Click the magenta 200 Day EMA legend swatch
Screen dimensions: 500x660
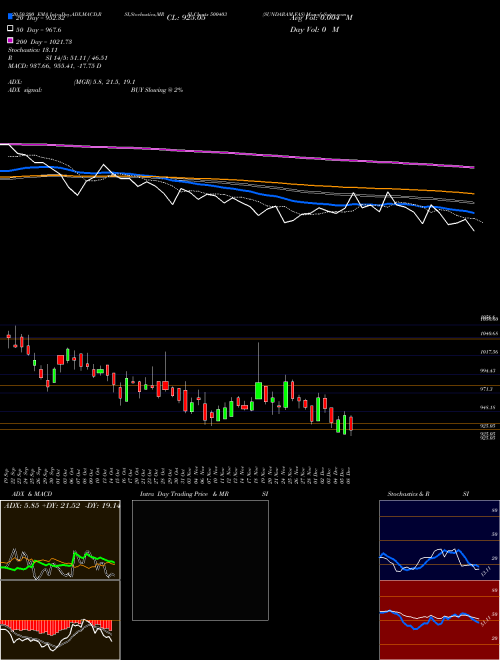[x=10, y=41]
